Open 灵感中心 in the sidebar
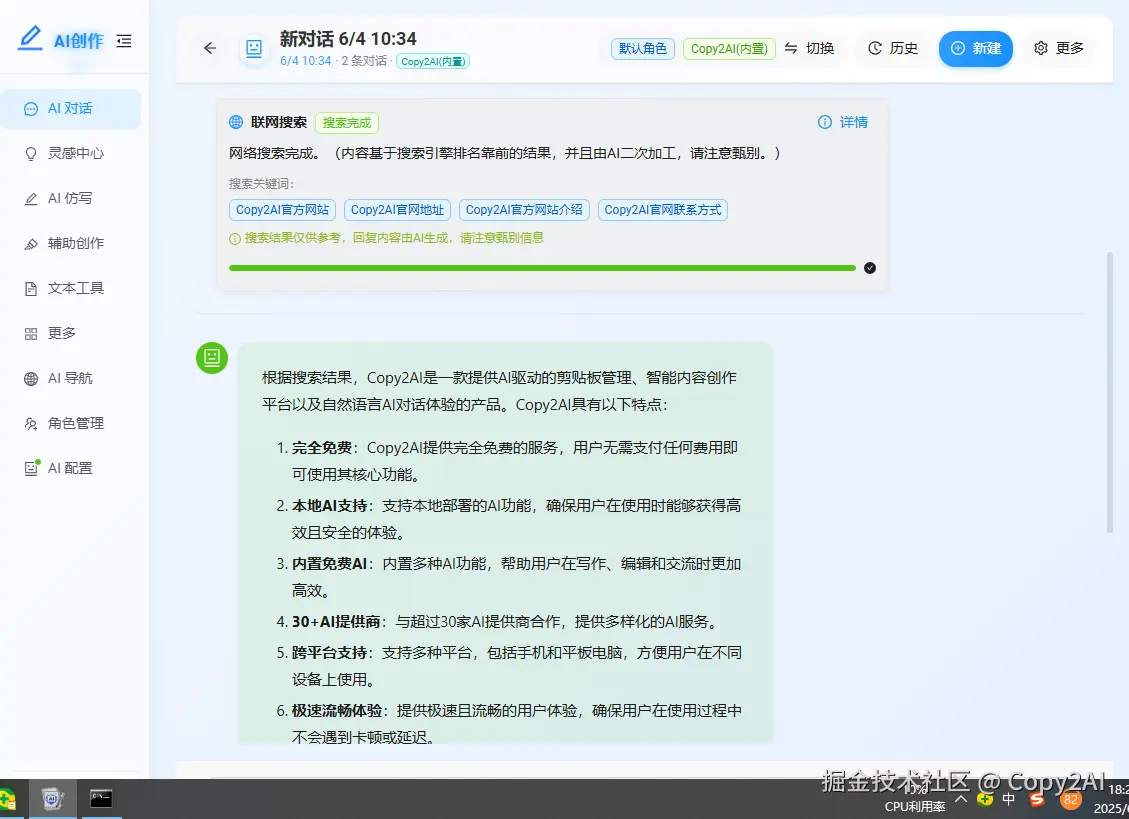The image size is (1129, 819). point(71,153)
